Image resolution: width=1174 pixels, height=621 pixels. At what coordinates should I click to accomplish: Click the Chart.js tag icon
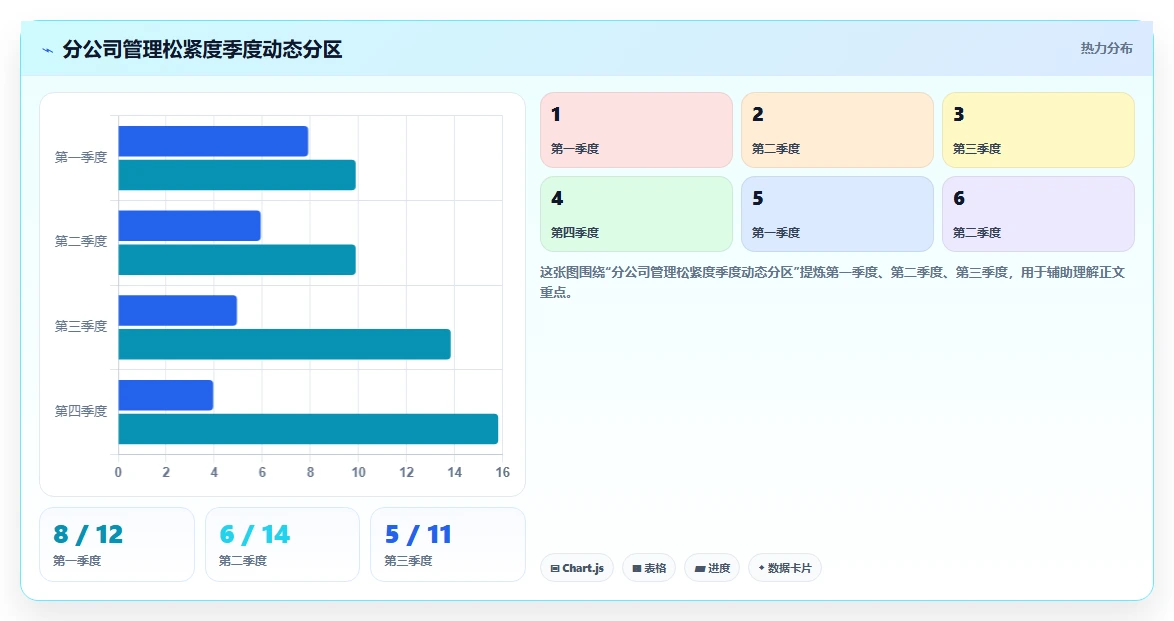(x=555, y=569)
